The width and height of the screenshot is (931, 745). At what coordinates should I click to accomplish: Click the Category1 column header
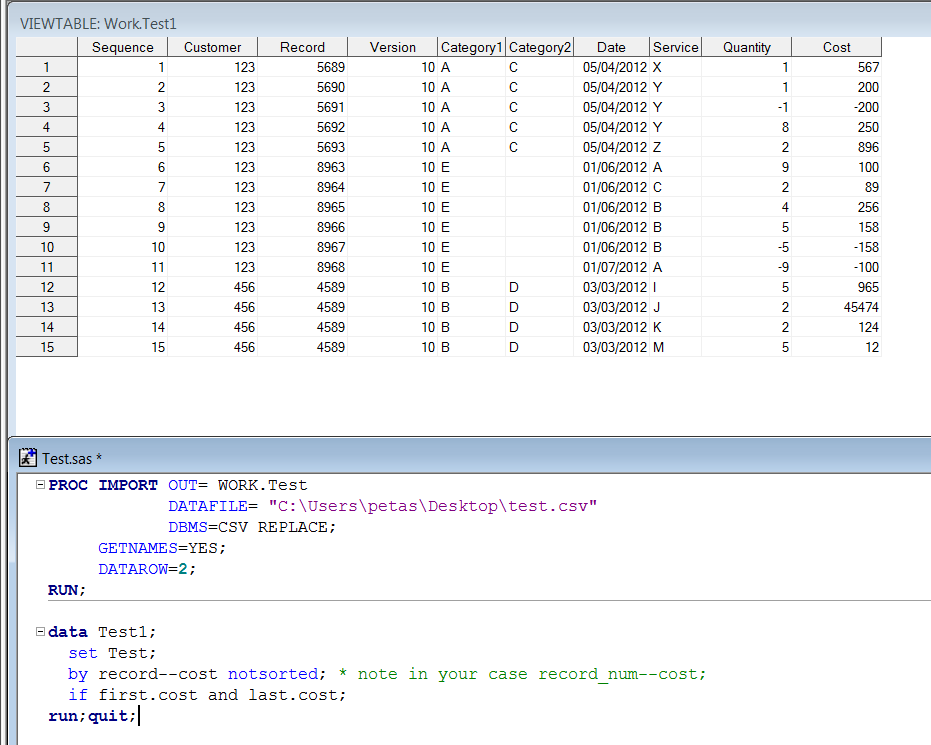pyautogui.click(x=471, y=47)
